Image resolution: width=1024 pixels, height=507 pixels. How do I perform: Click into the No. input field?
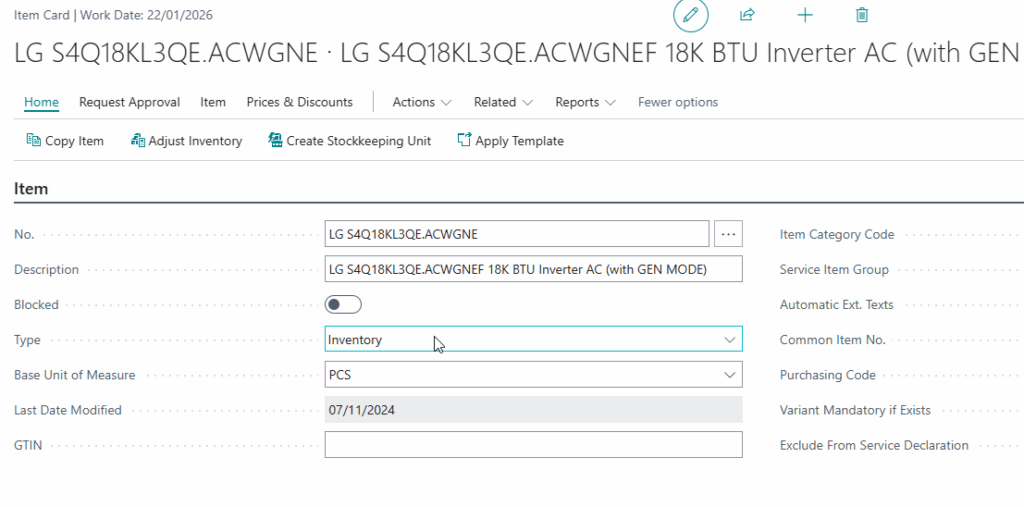(517, 234)
